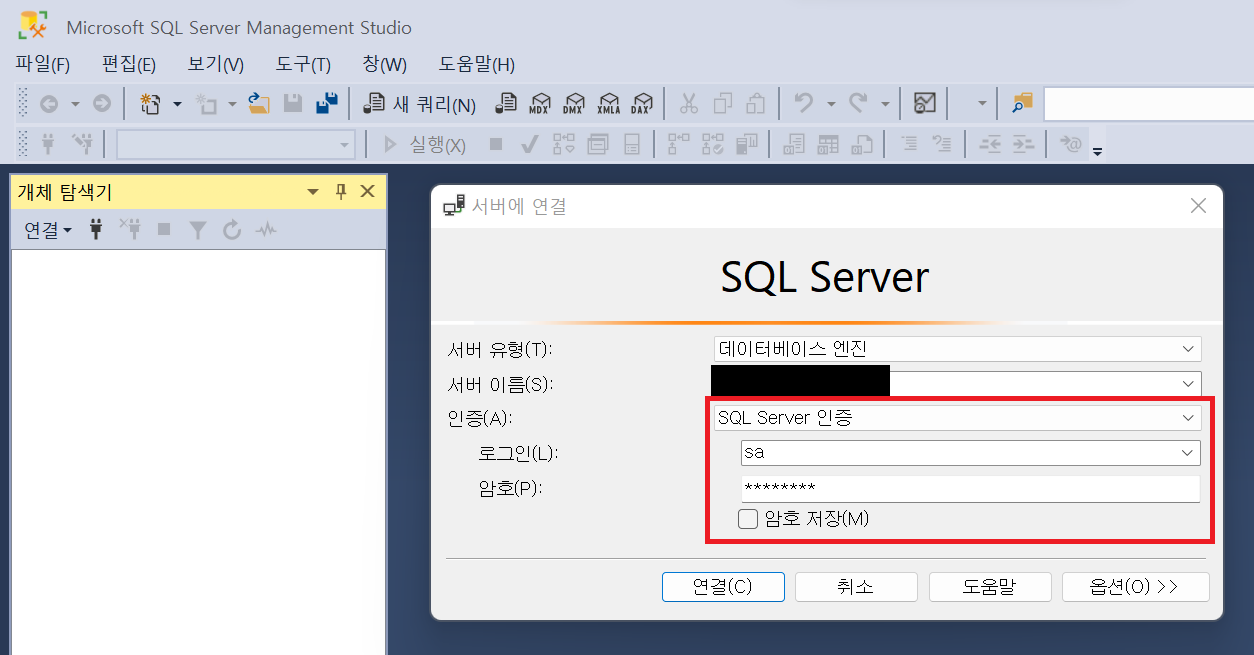The image size is (1254, 655).
Task: Toggle the Save Password checkbox
Action: coord(747,518)
